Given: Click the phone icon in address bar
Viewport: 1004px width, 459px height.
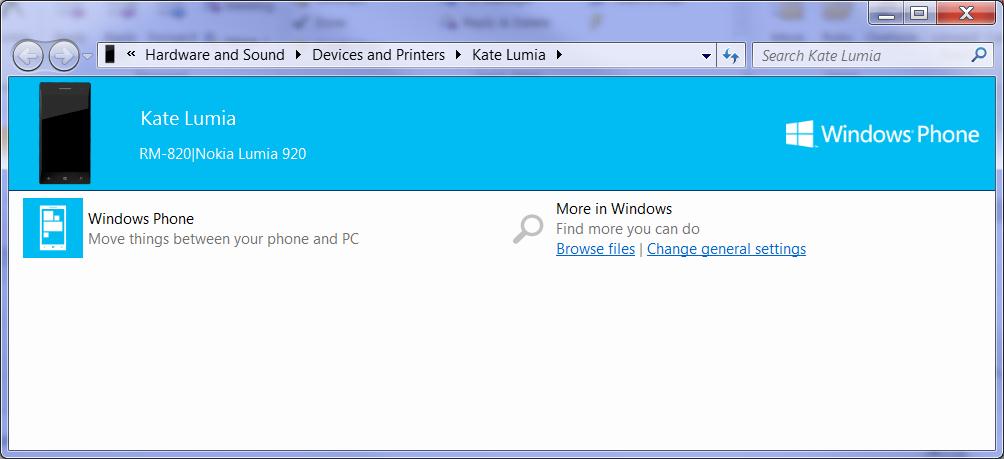Looking at the screenshot, I should tap(110, 55).
